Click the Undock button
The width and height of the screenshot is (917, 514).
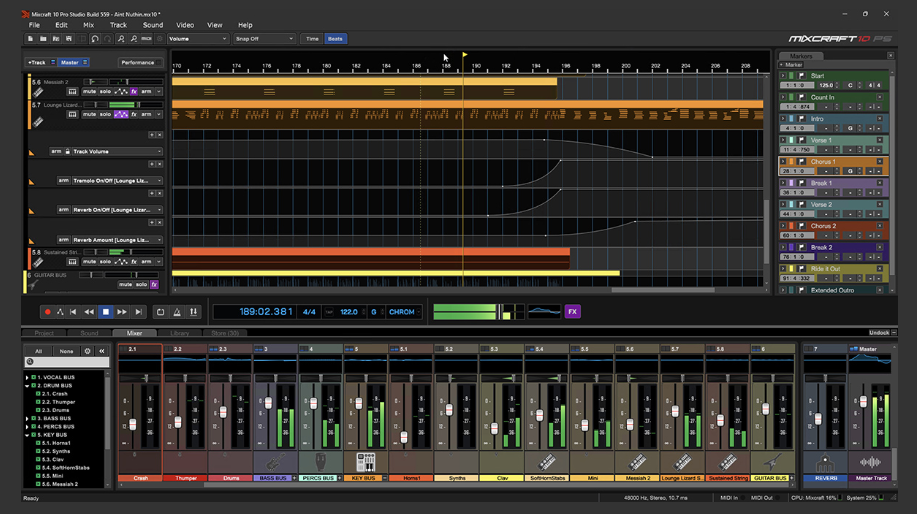[878, 333]
